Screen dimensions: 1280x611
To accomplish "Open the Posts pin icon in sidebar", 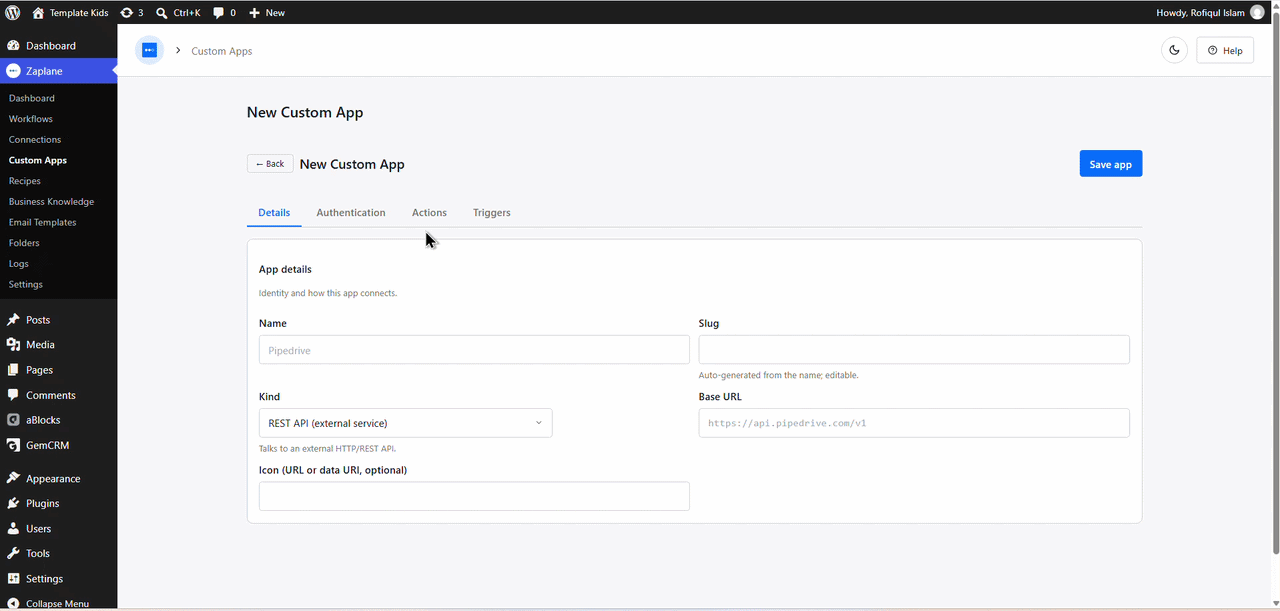I will (x=13, y=320).
